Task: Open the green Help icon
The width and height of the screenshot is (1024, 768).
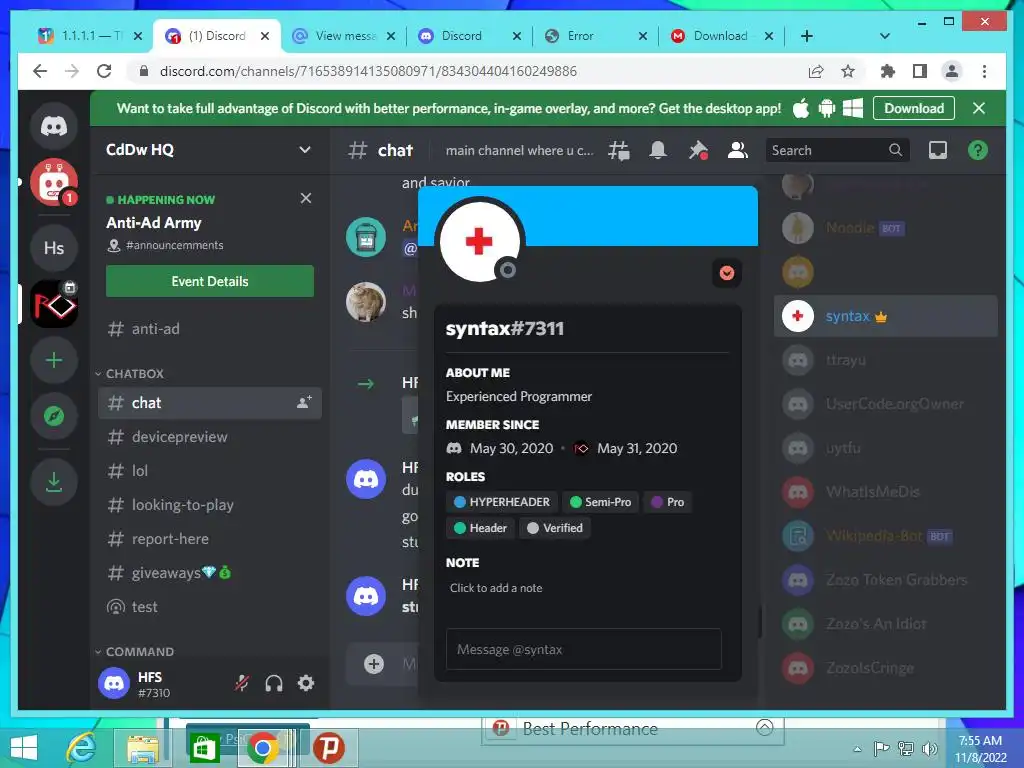Action: [x=977, y=150]
